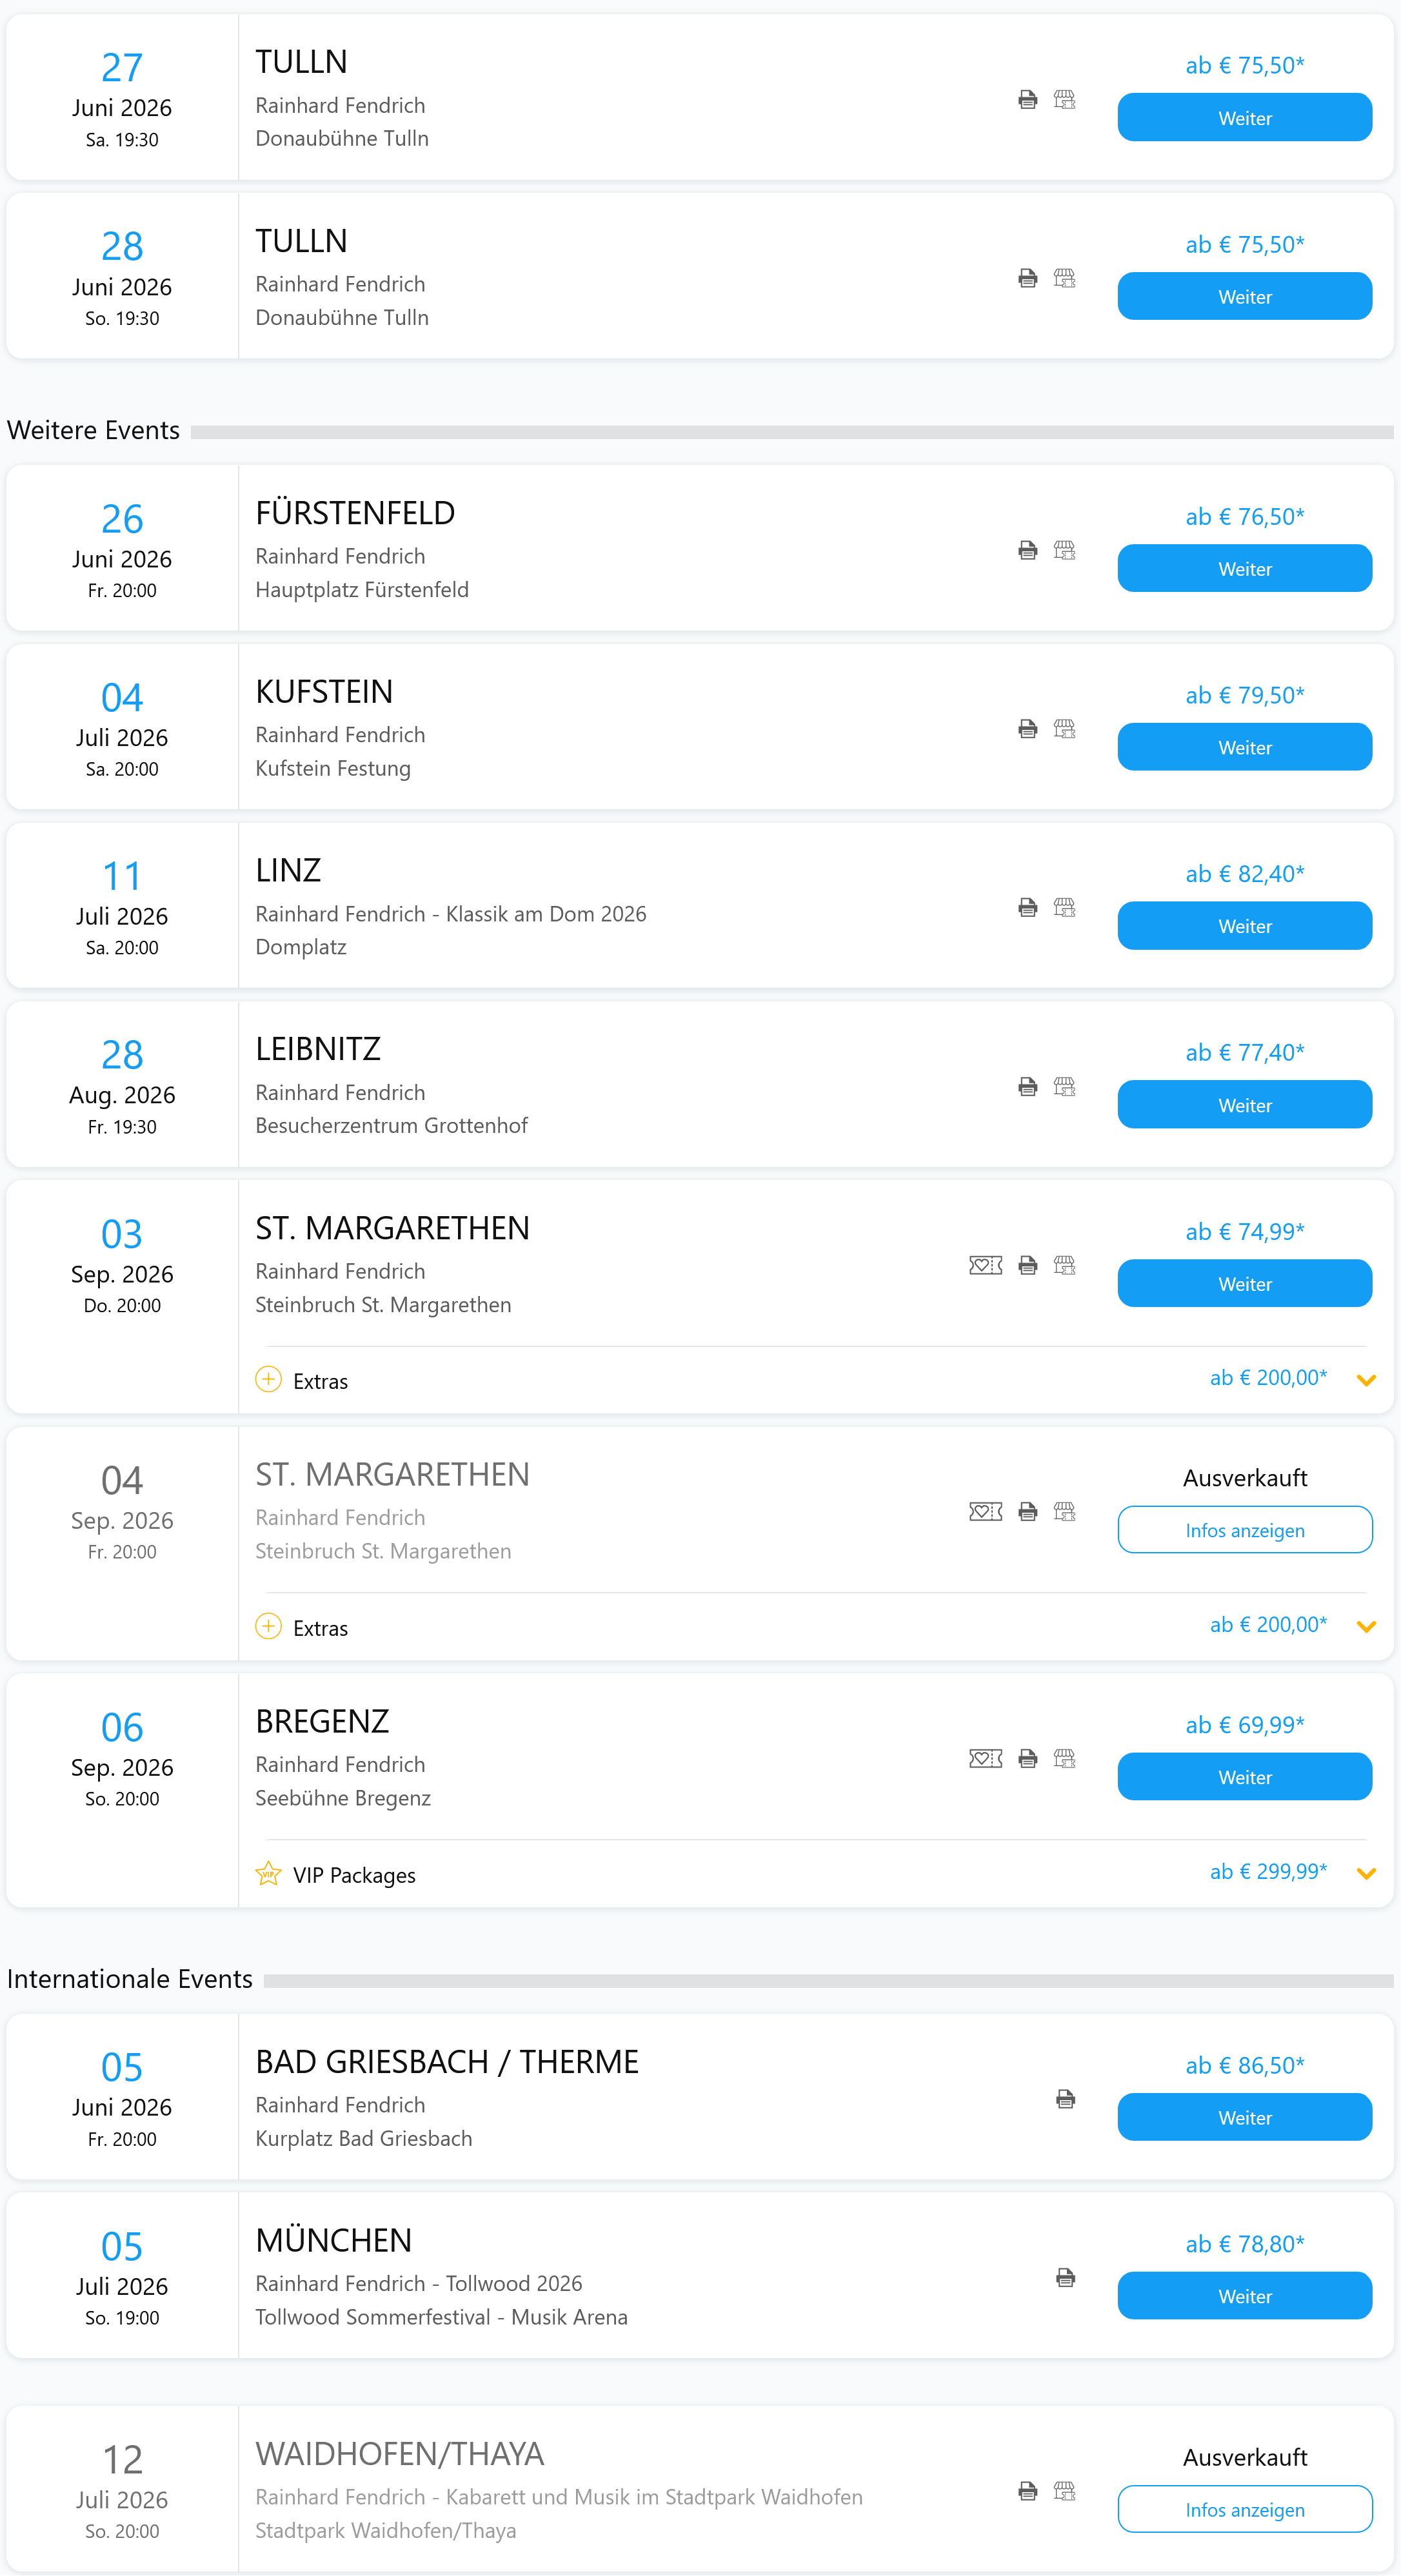Image resolution: width=1401 pixels, height=2576 pixels.
Task: Open Infos anzeigen for St. Margarethen 04 Sep.
Action: [x=1244, y=1530]
